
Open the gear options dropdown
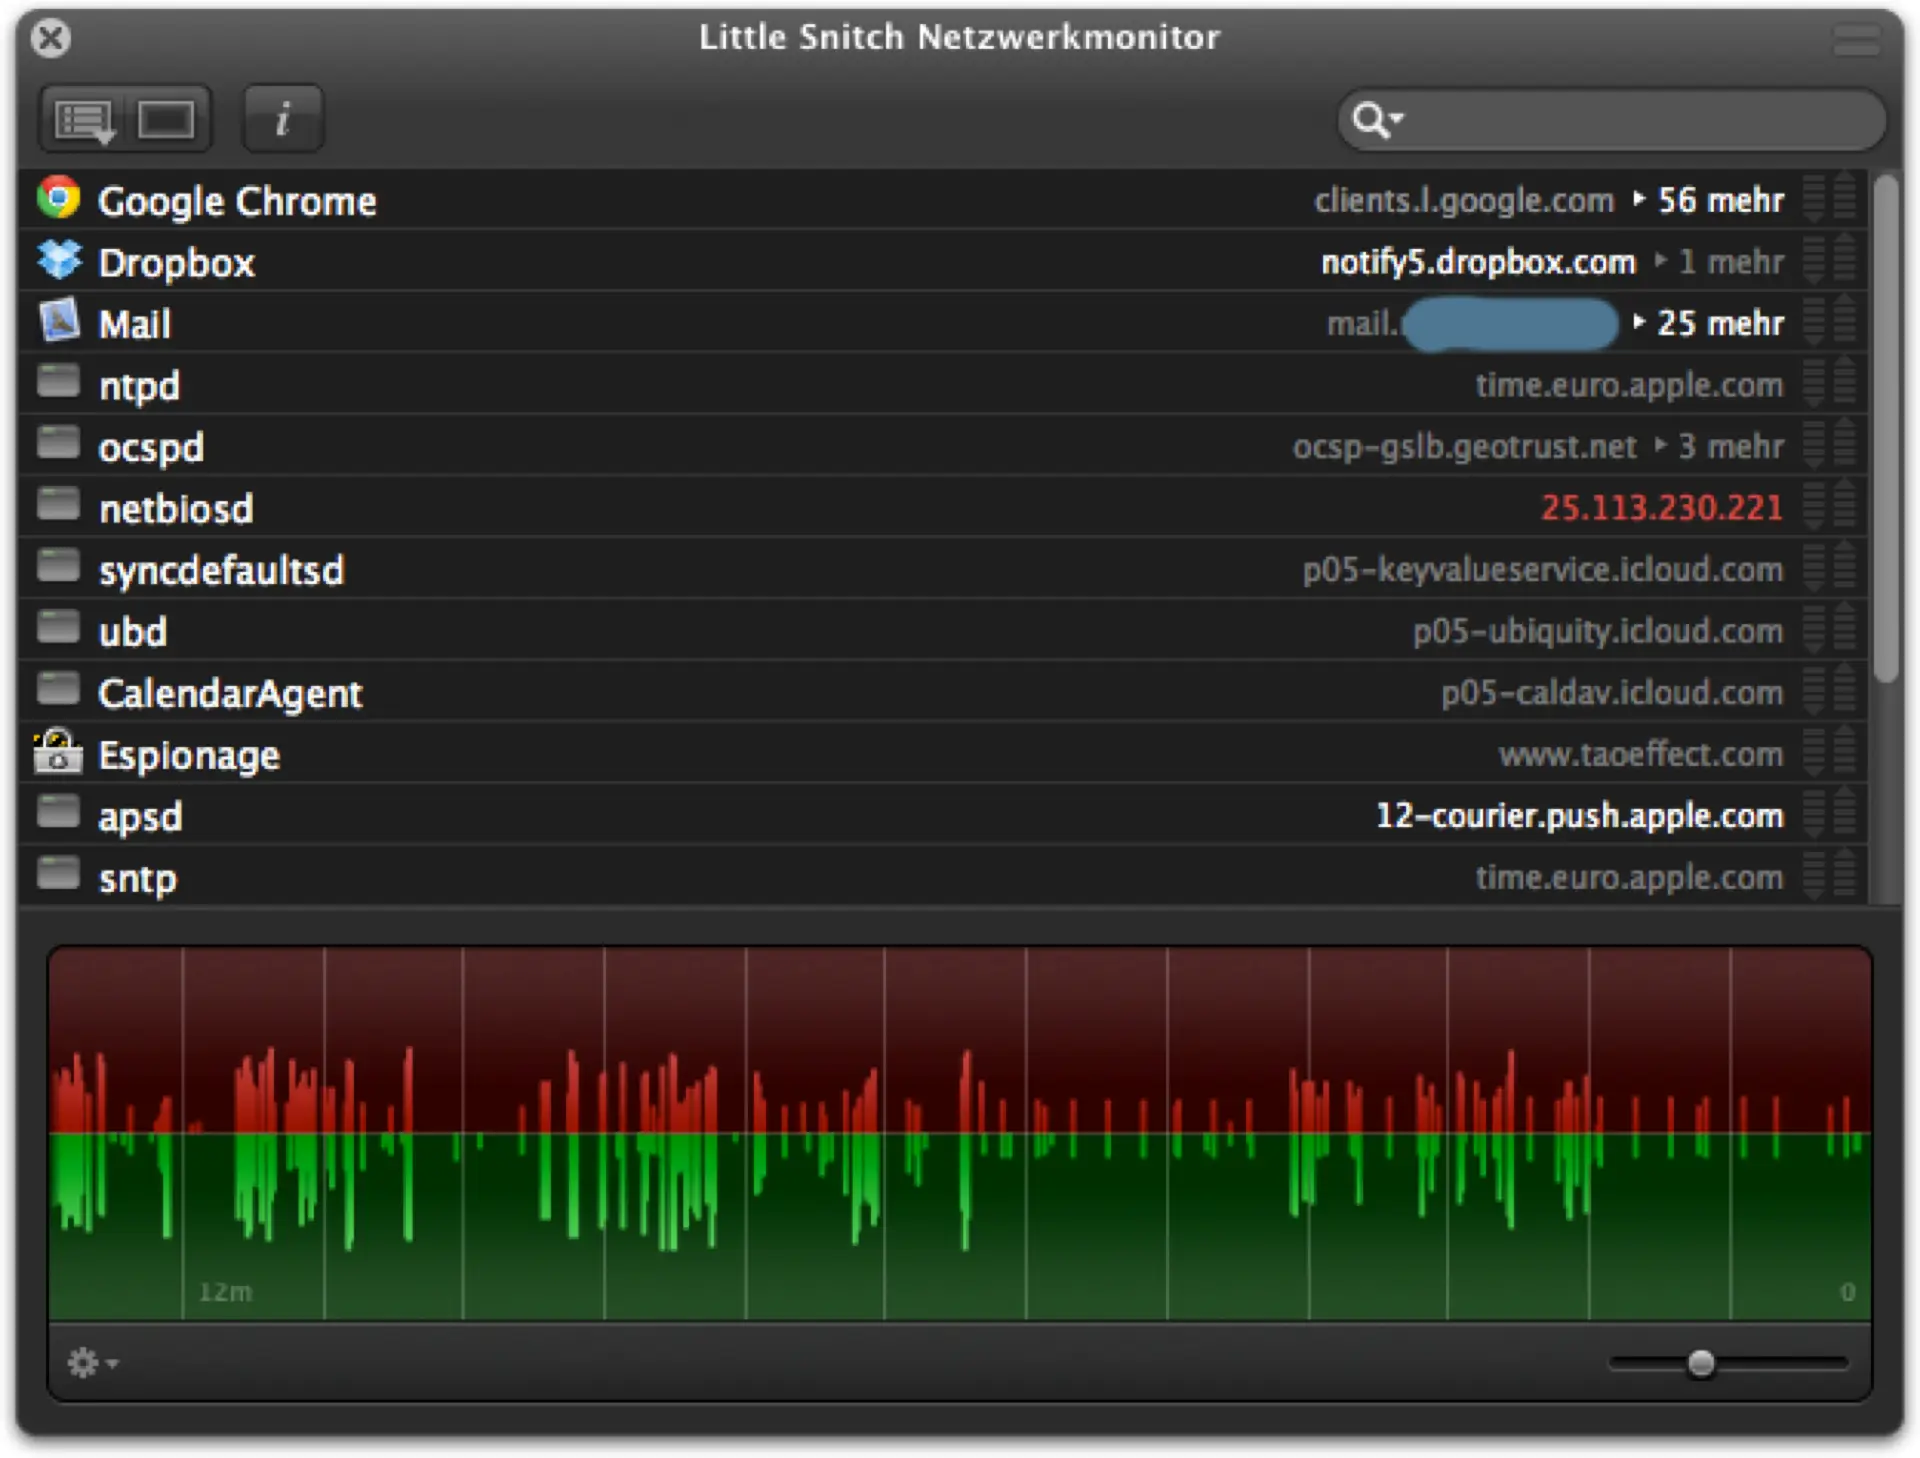(92, 1363)
